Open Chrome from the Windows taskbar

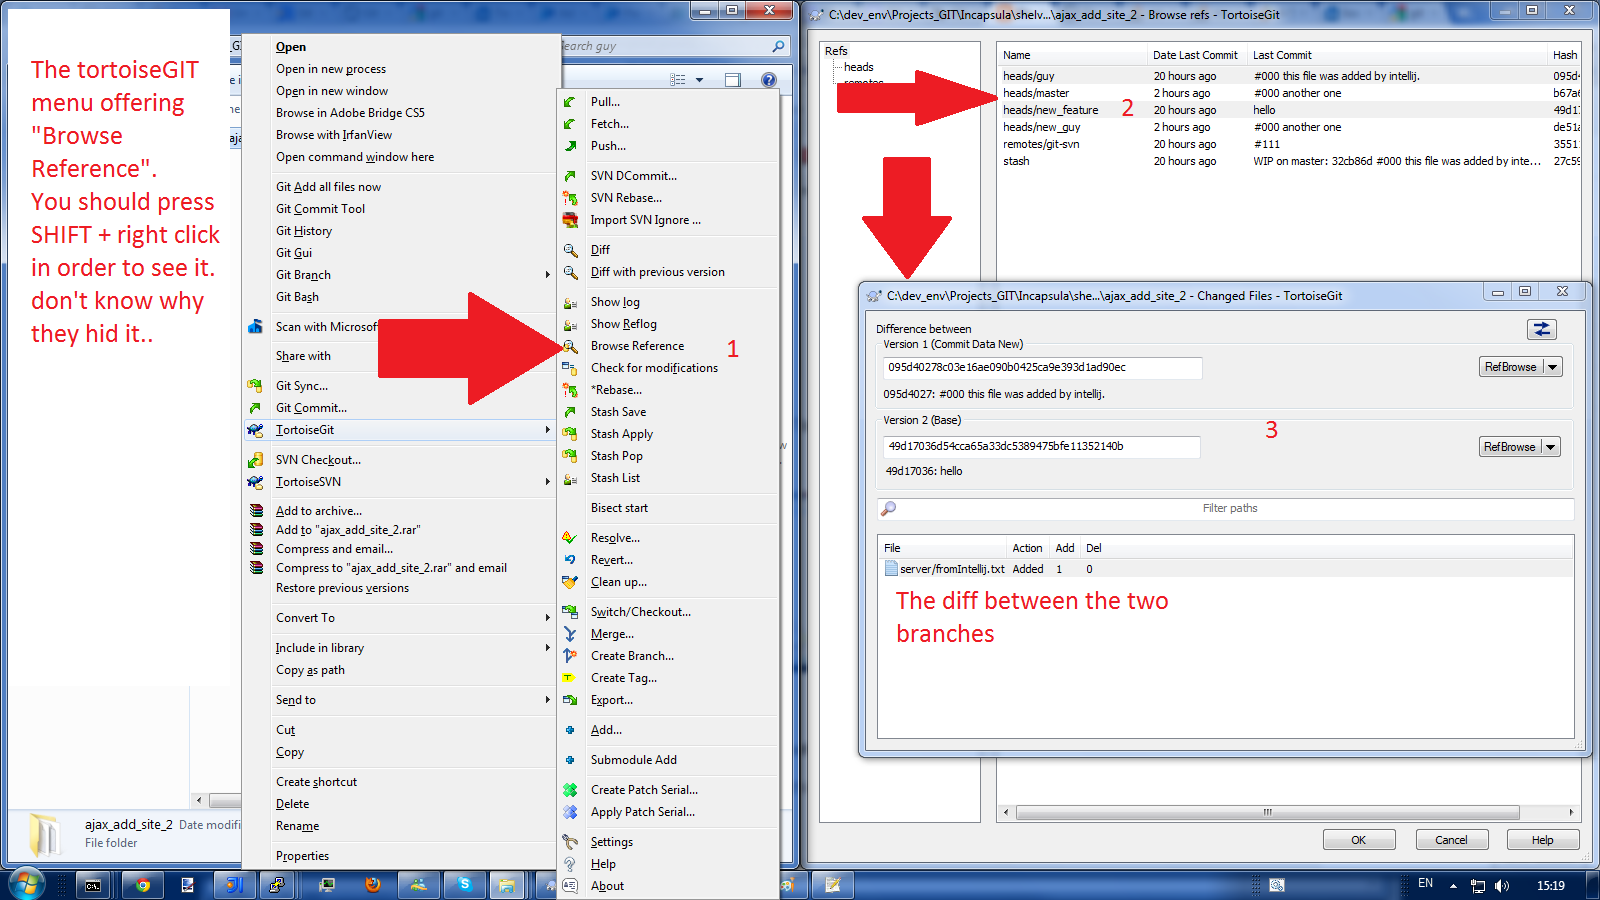click(x=143, y=885)
